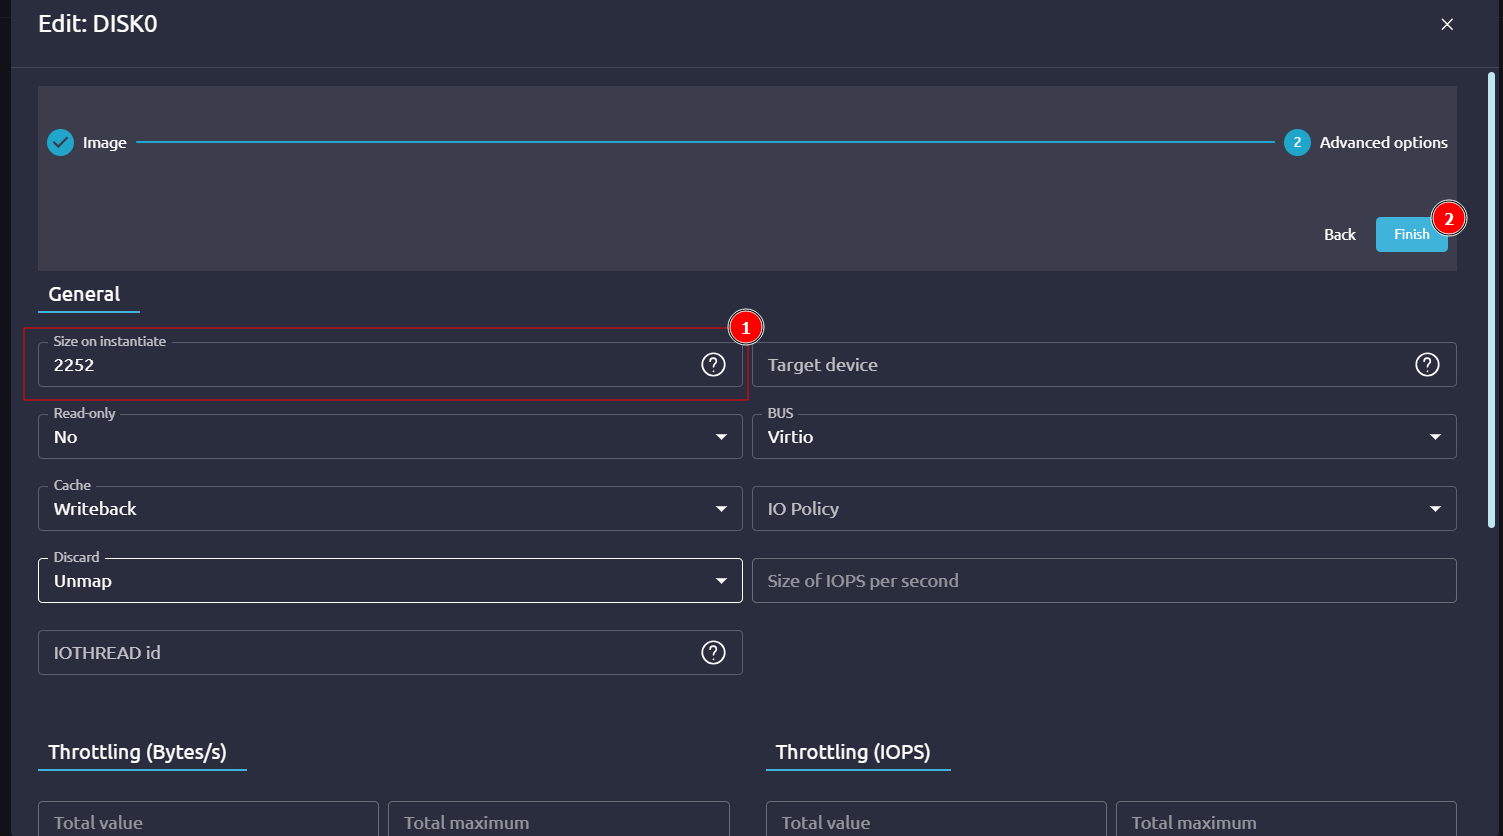Go Back to previous step
The image size is (1503, 836).
click(x=1339, y=234)
